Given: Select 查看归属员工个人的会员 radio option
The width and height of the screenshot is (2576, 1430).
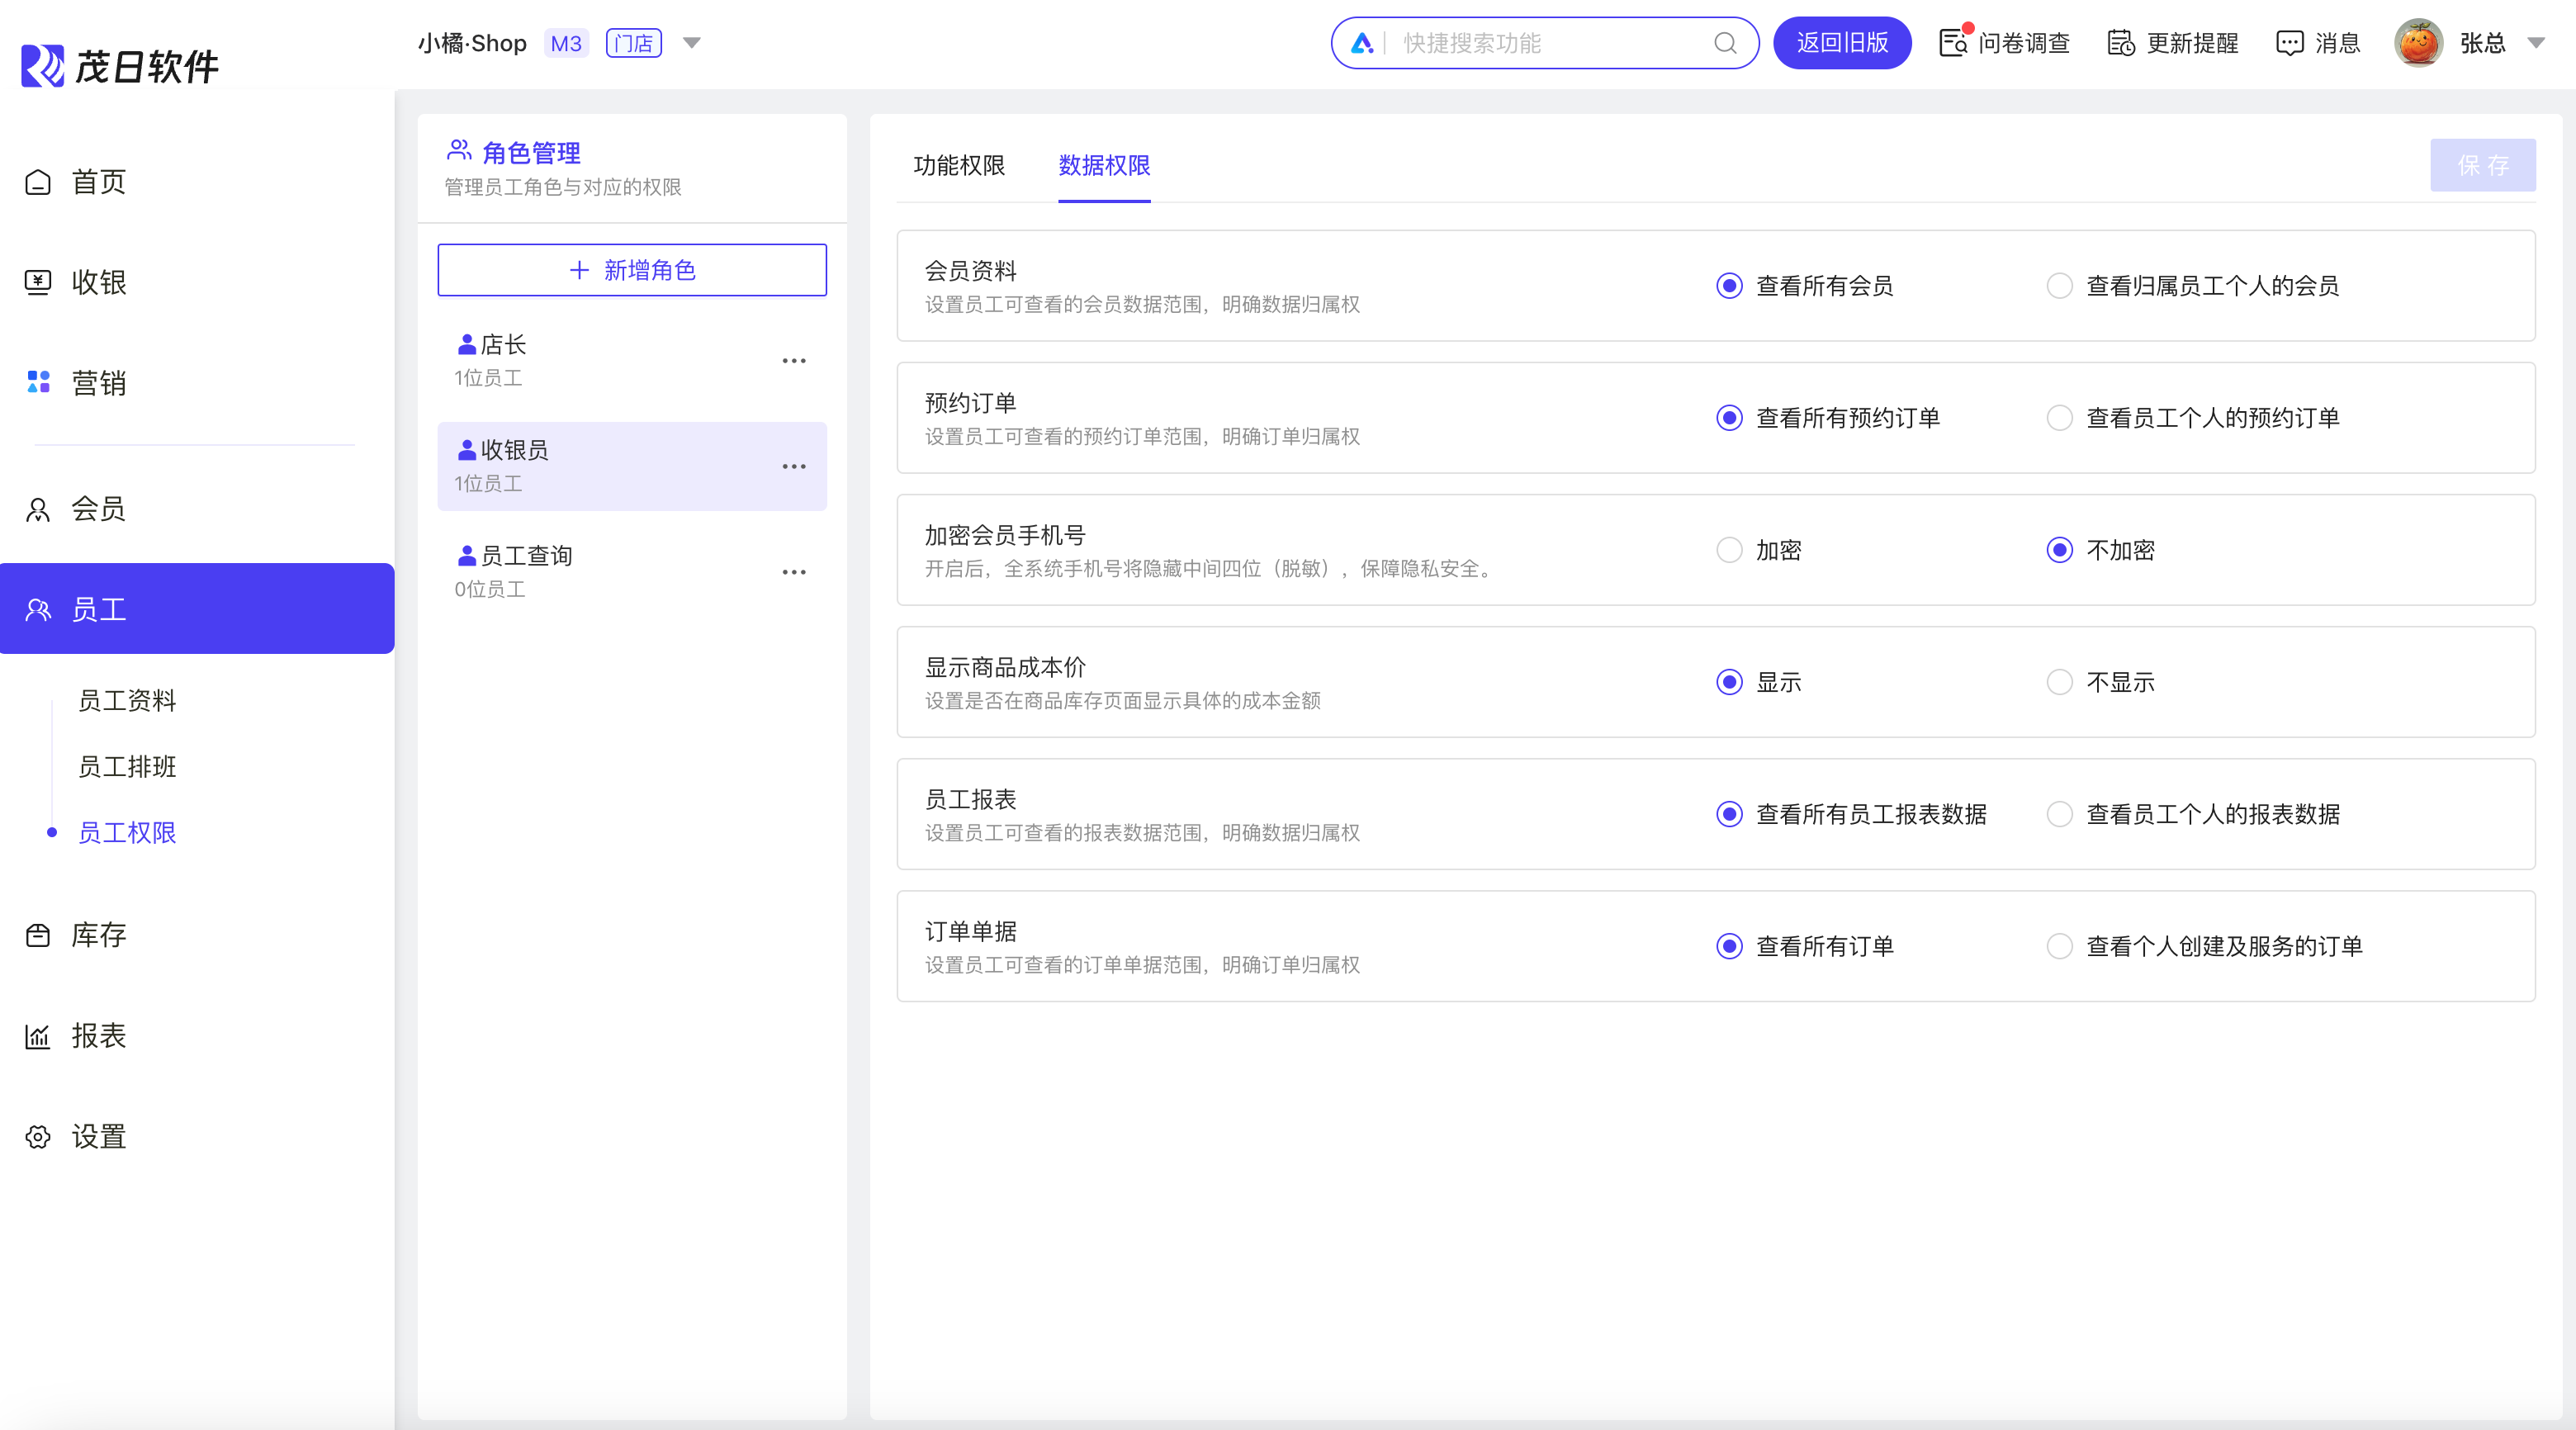Looking at the screenshot, I should coord(2059,286).
